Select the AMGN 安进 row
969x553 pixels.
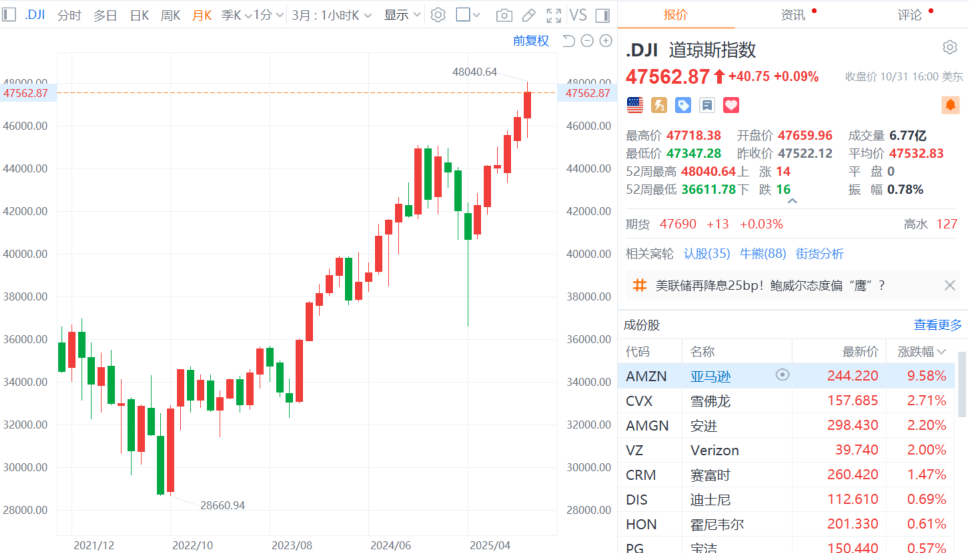point(787,425)
